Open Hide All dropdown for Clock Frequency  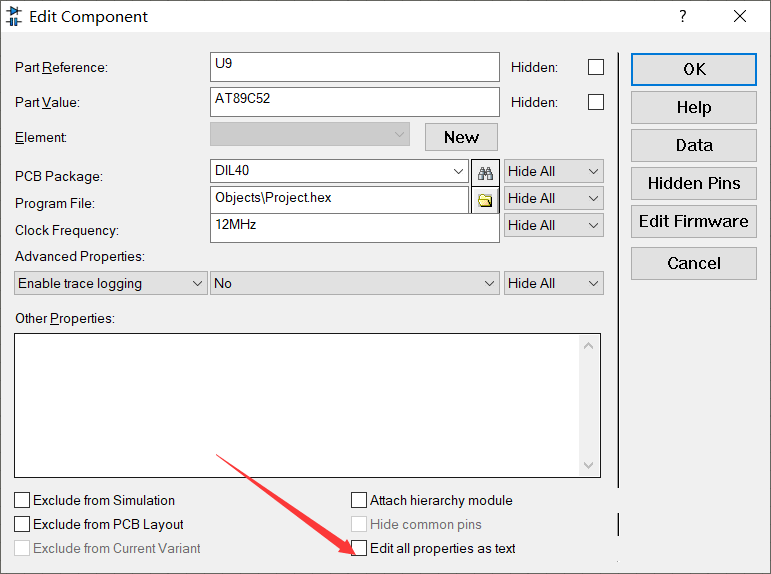[553, 225]
